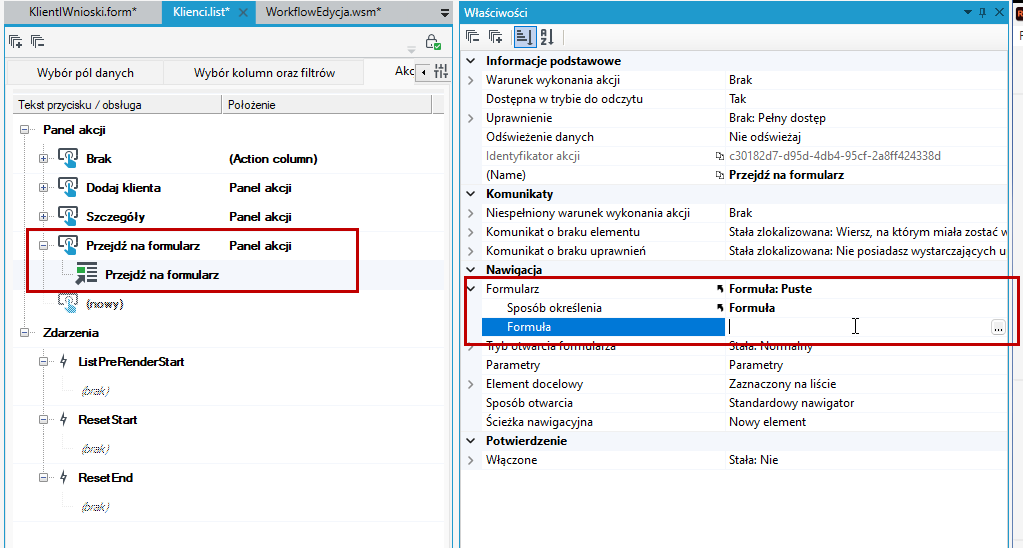
Task: Close the Klienci.list tab
Action: (x=243, y=12)
